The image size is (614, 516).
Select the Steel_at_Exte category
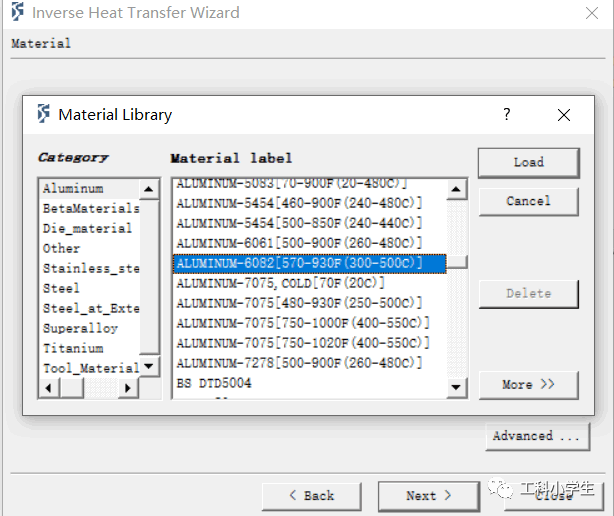[x=90, y=308]
